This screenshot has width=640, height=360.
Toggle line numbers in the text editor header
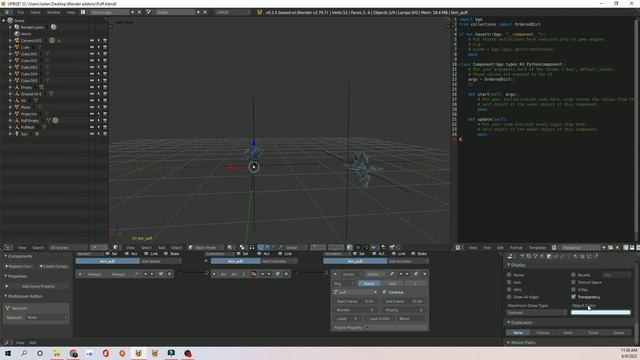[x=626, y=247]
